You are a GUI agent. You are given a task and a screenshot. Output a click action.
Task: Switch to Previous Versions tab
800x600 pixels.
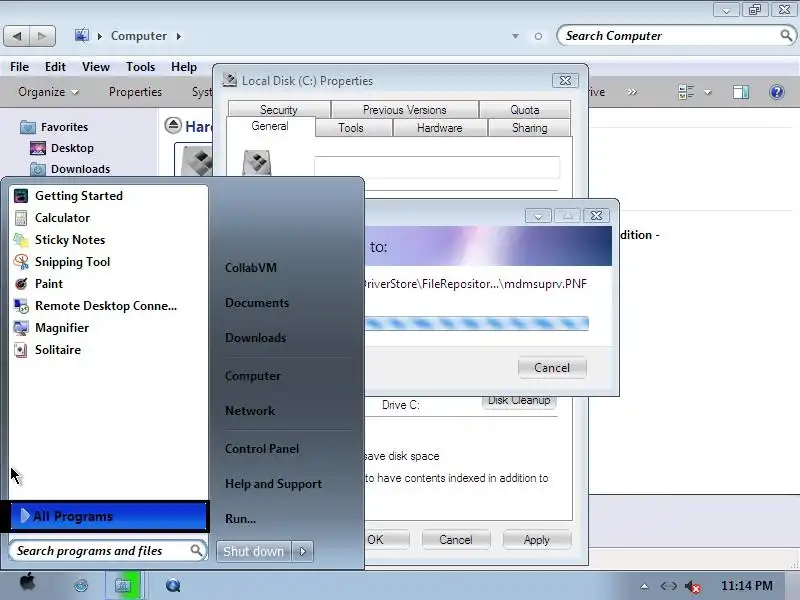[405, 110]
